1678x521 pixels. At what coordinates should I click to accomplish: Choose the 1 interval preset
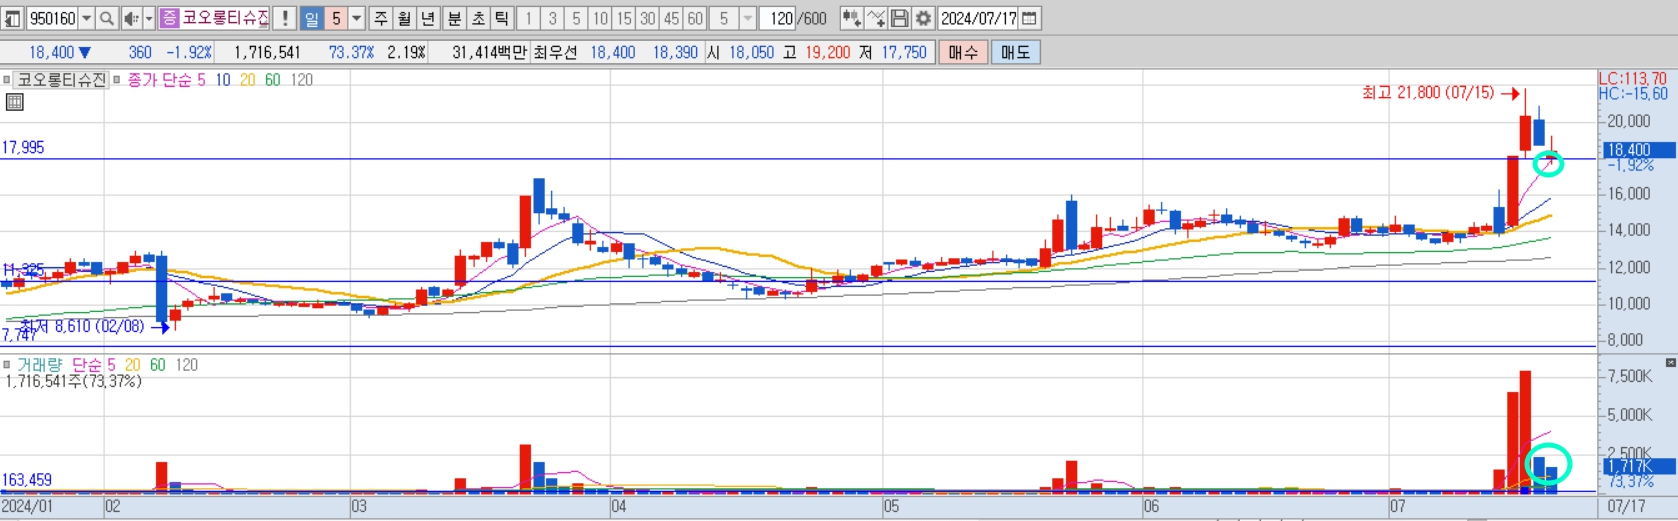(x=528, y=18)
